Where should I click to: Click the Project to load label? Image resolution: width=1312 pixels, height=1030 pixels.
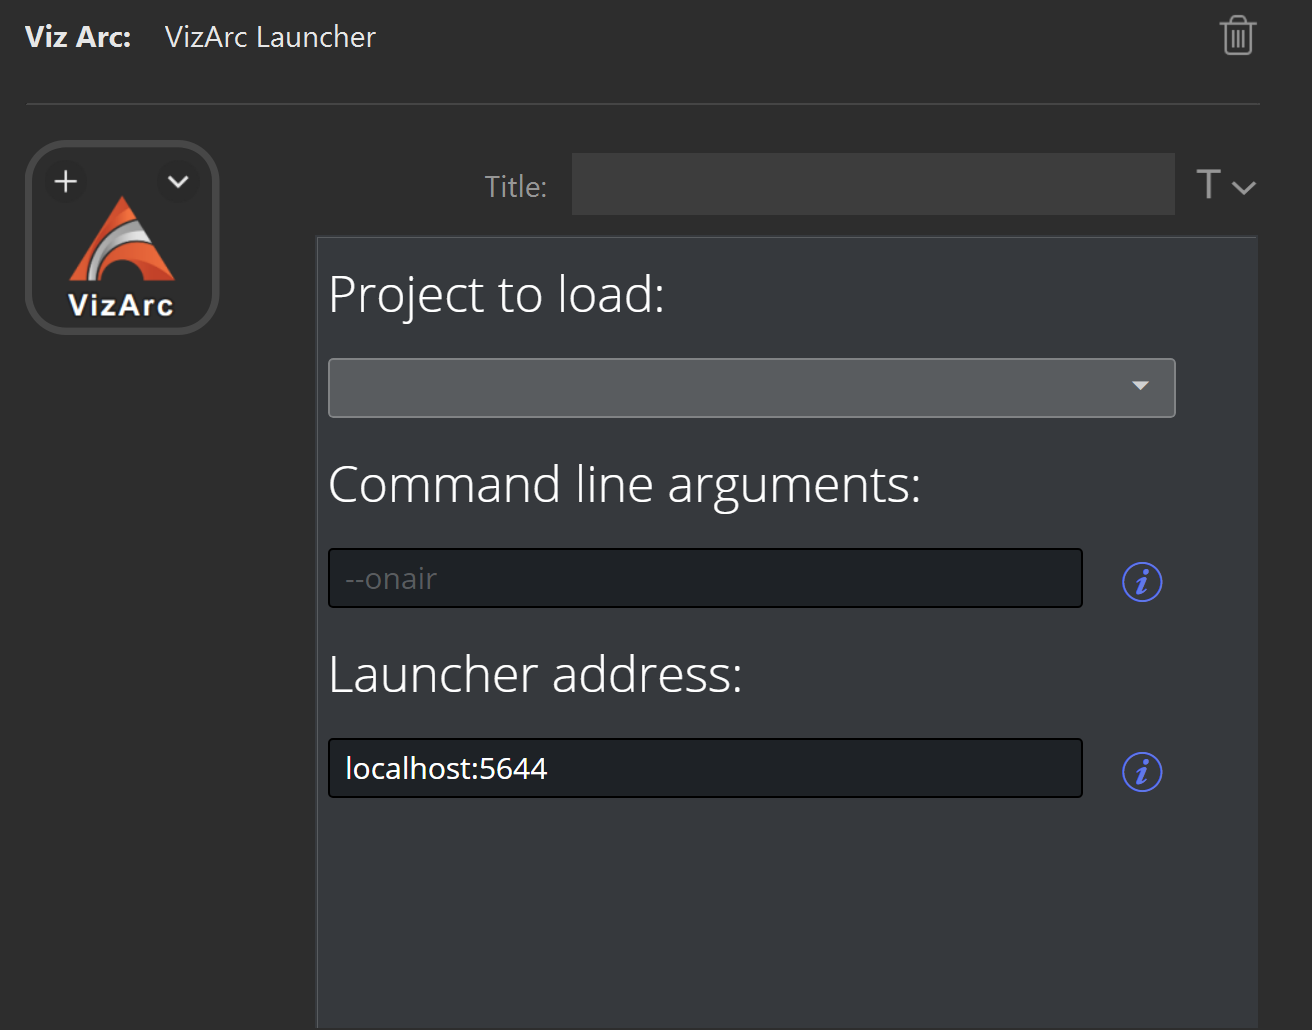click(496, 295)
